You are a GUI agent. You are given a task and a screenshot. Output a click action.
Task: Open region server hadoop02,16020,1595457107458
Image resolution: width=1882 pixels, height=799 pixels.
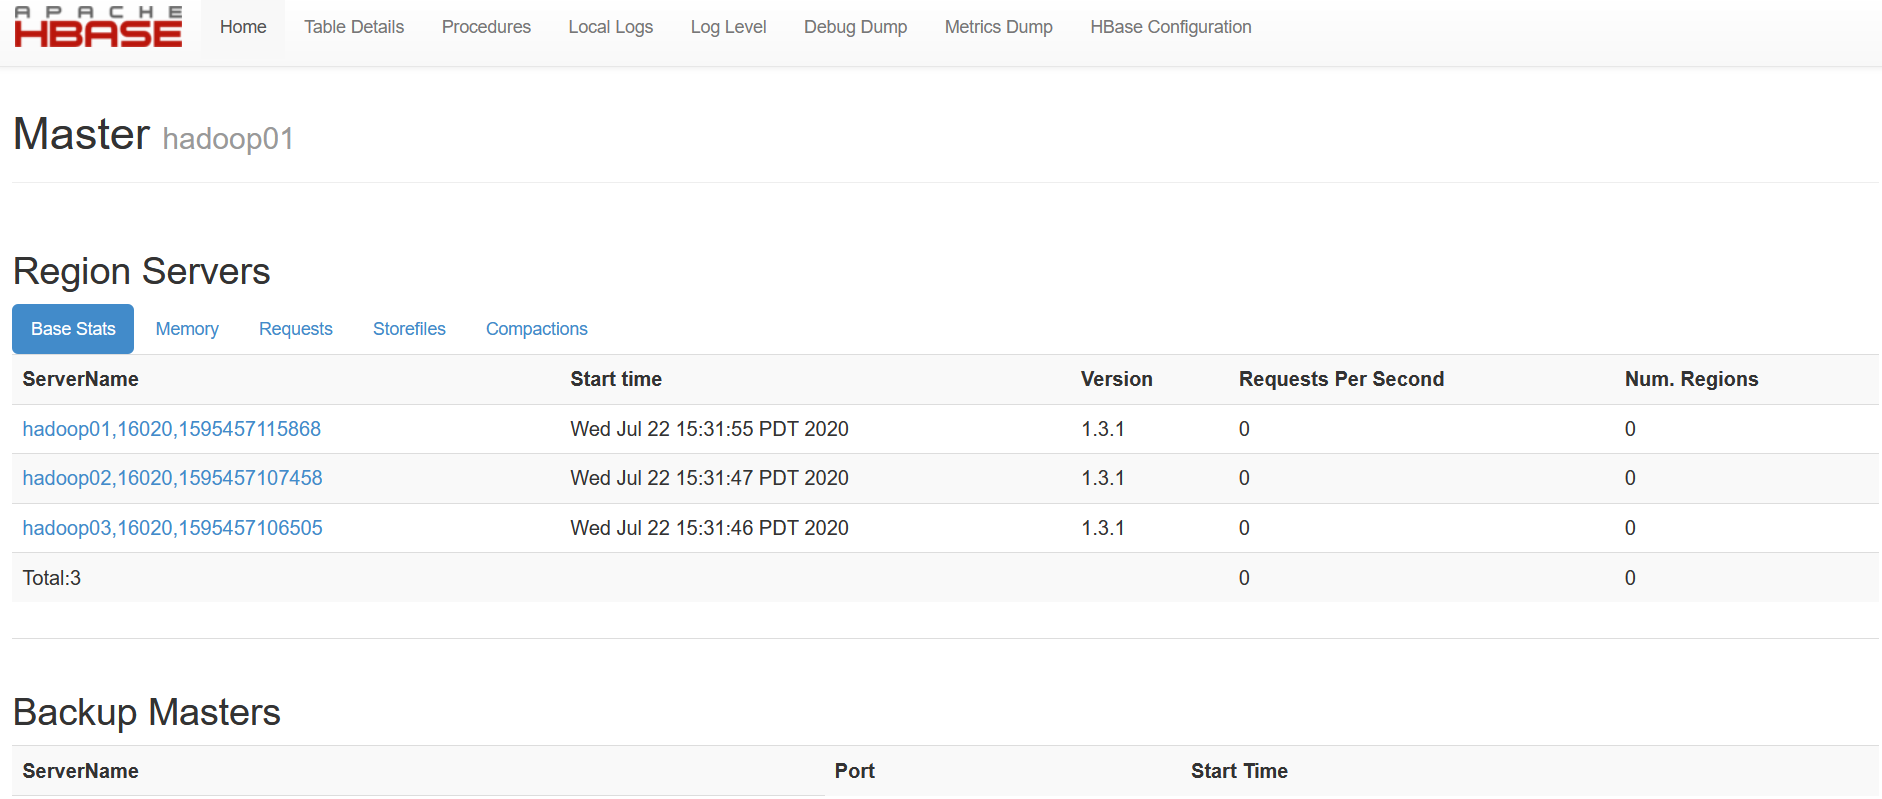coord(172,478)
